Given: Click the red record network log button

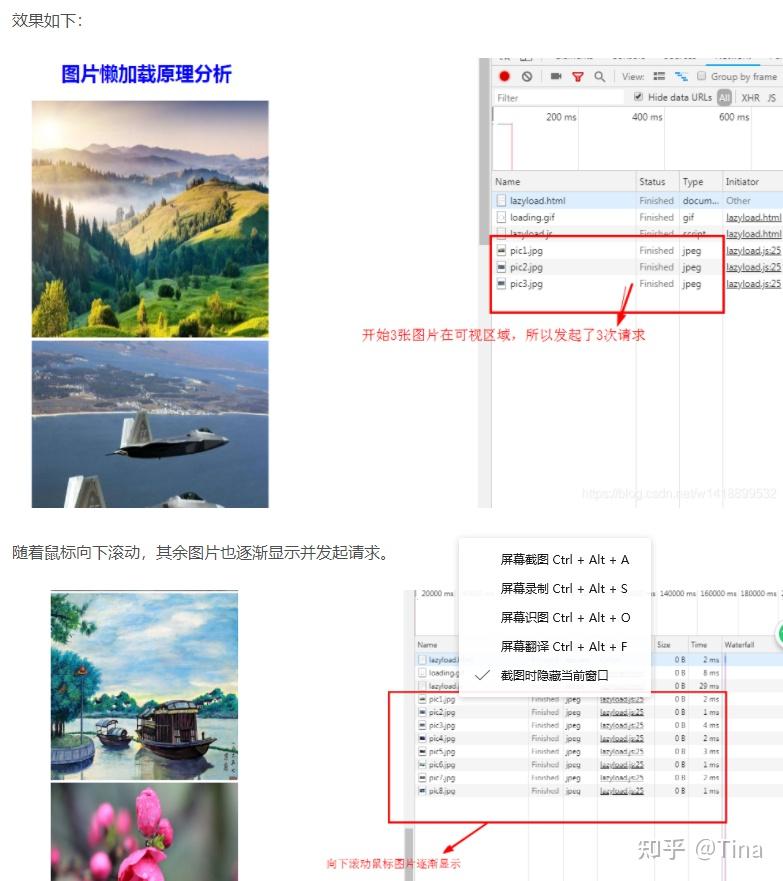Looking at the screenshot, I should point(504,76).
